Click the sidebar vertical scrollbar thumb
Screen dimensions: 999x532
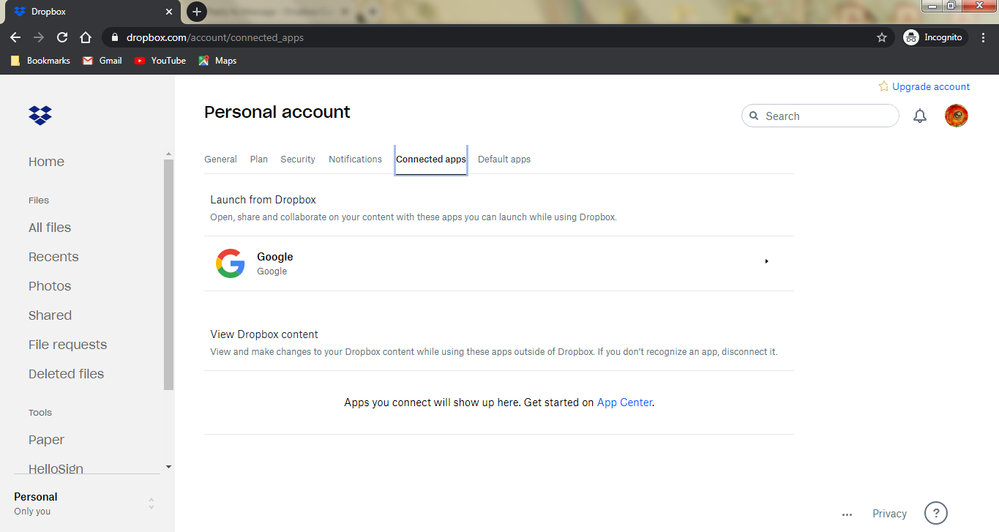[x=168, y=275]
